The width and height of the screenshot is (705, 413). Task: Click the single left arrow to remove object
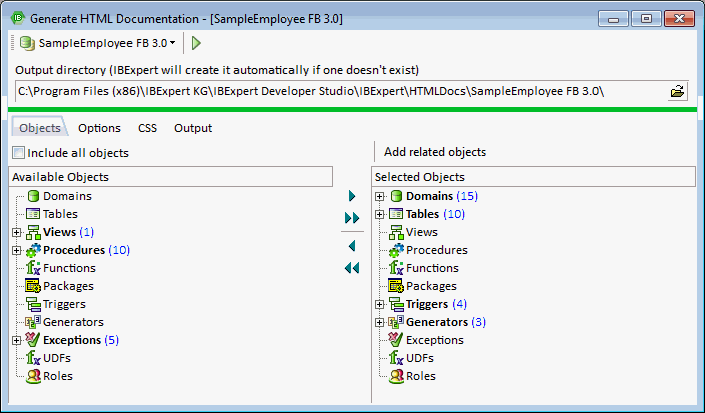click(351, 246)
